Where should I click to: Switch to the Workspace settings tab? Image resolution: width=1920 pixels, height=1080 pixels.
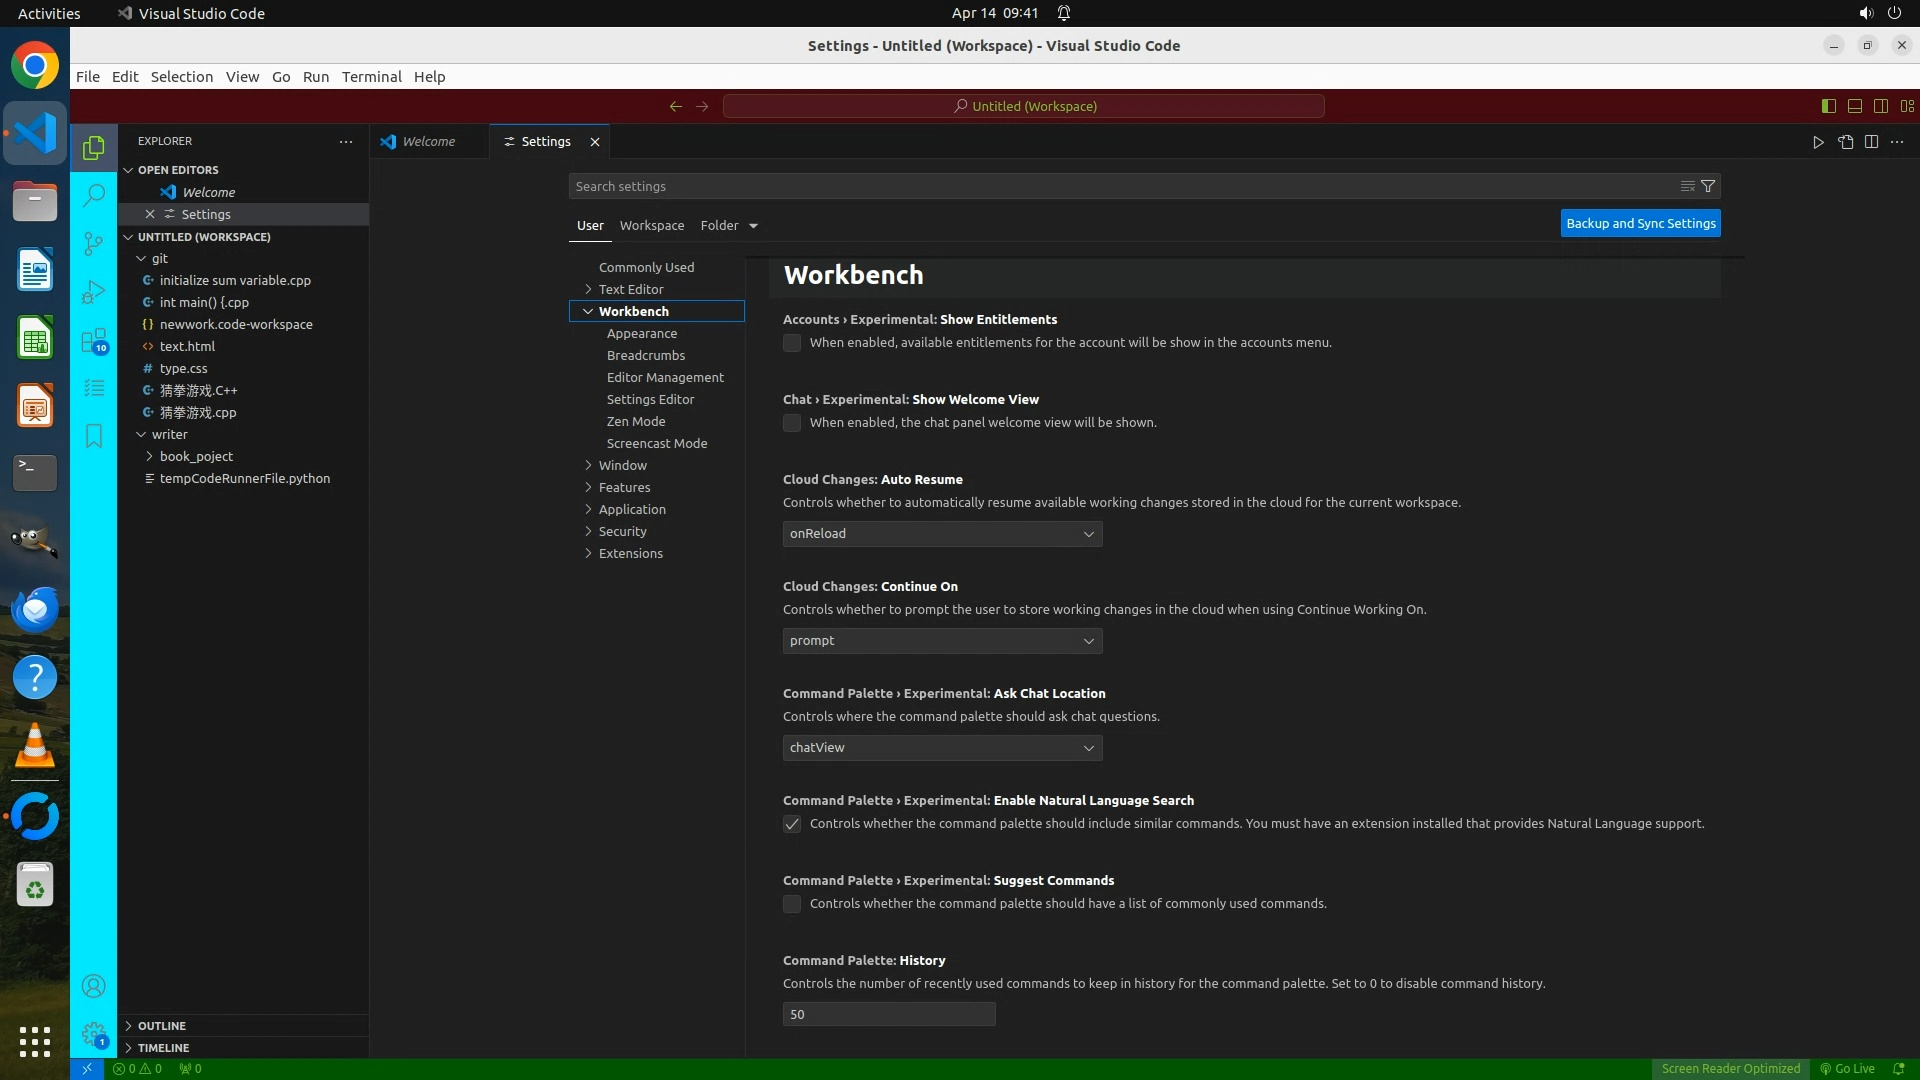click(x=652, y=225)
